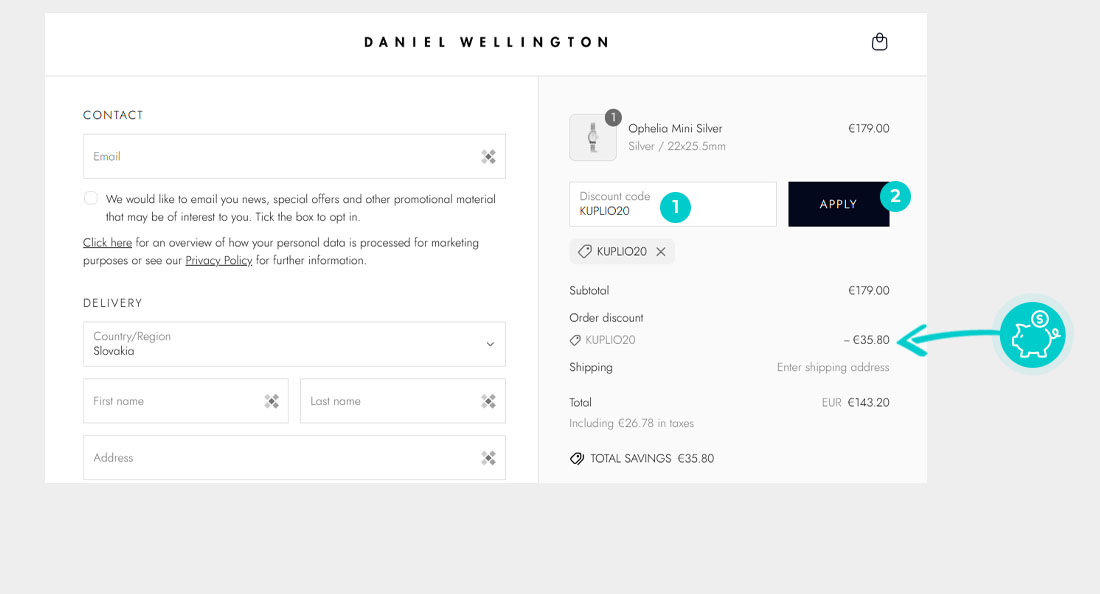Image resolution: width=1100 pixels, height=594 pixels.
Task: Tick the email newsletter opt-in checkbox
Action: click(x=90, y=198)
